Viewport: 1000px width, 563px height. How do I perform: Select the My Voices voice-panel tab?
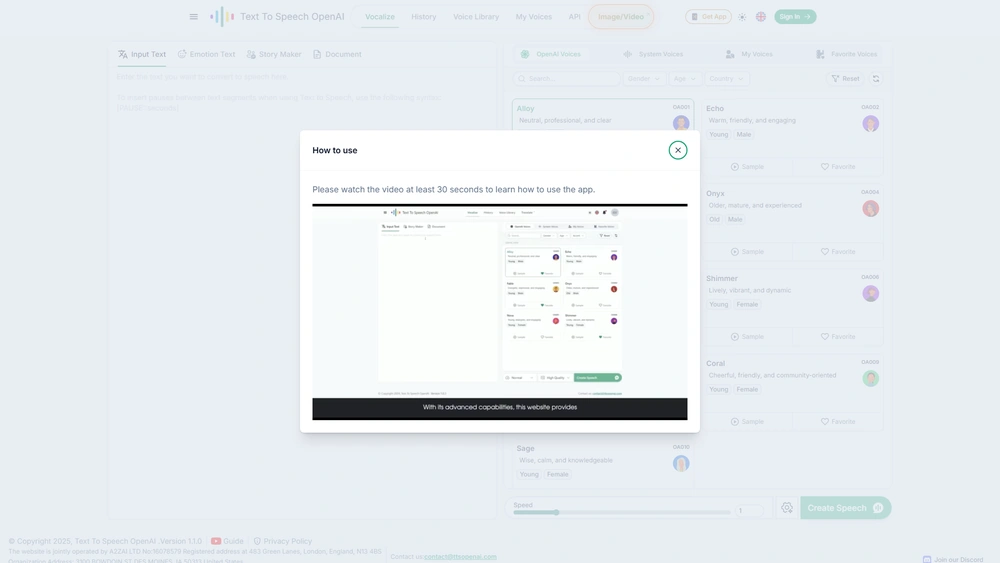click(749, 54)
